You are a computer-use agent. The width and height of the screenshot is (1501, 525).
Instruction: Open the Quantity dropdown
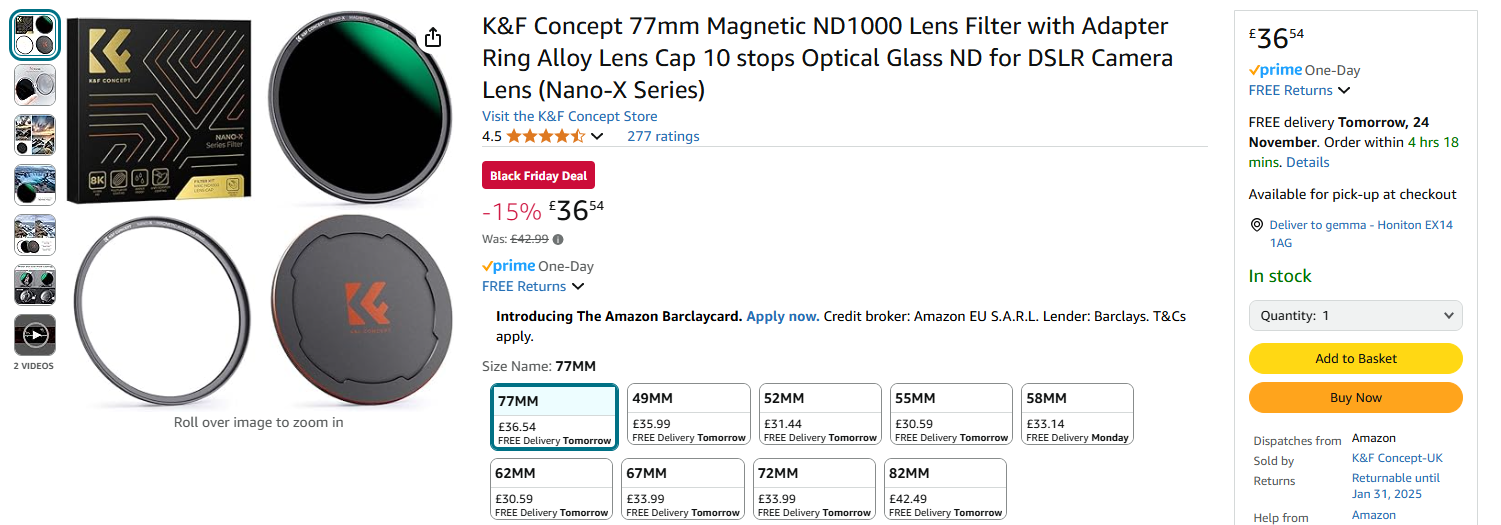(1355, 315)
